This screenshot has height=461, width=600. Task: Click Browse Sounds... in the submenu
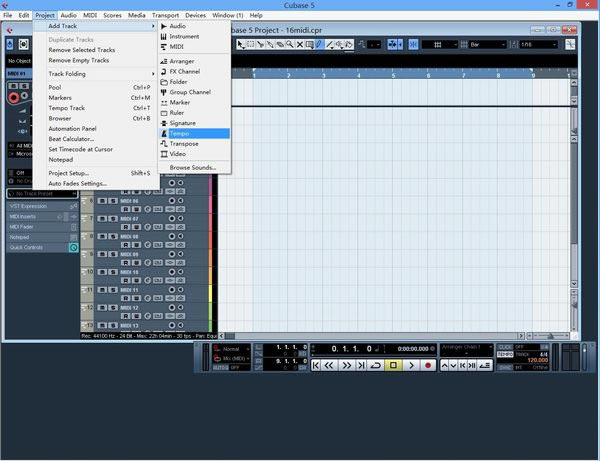[x=192, y=167]
